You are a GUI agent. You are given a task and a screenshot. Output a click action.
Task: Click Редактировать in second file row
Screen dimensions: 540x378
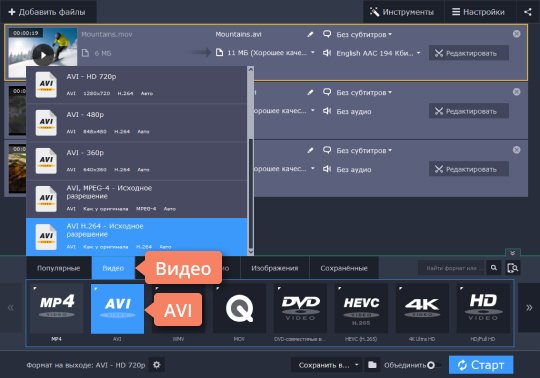click(x=469, y=111)
